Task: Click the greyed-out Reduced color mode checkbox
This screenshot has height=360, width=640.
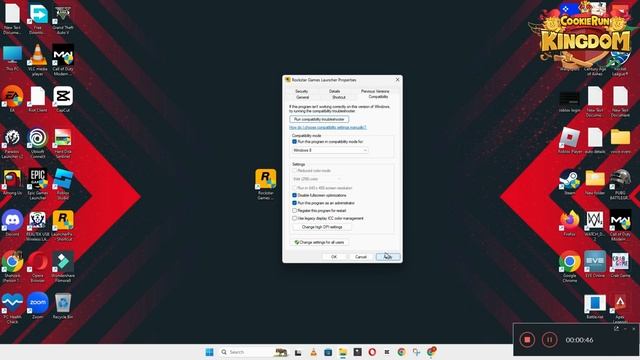Action: pyautogui.click(x=294, y=171)
